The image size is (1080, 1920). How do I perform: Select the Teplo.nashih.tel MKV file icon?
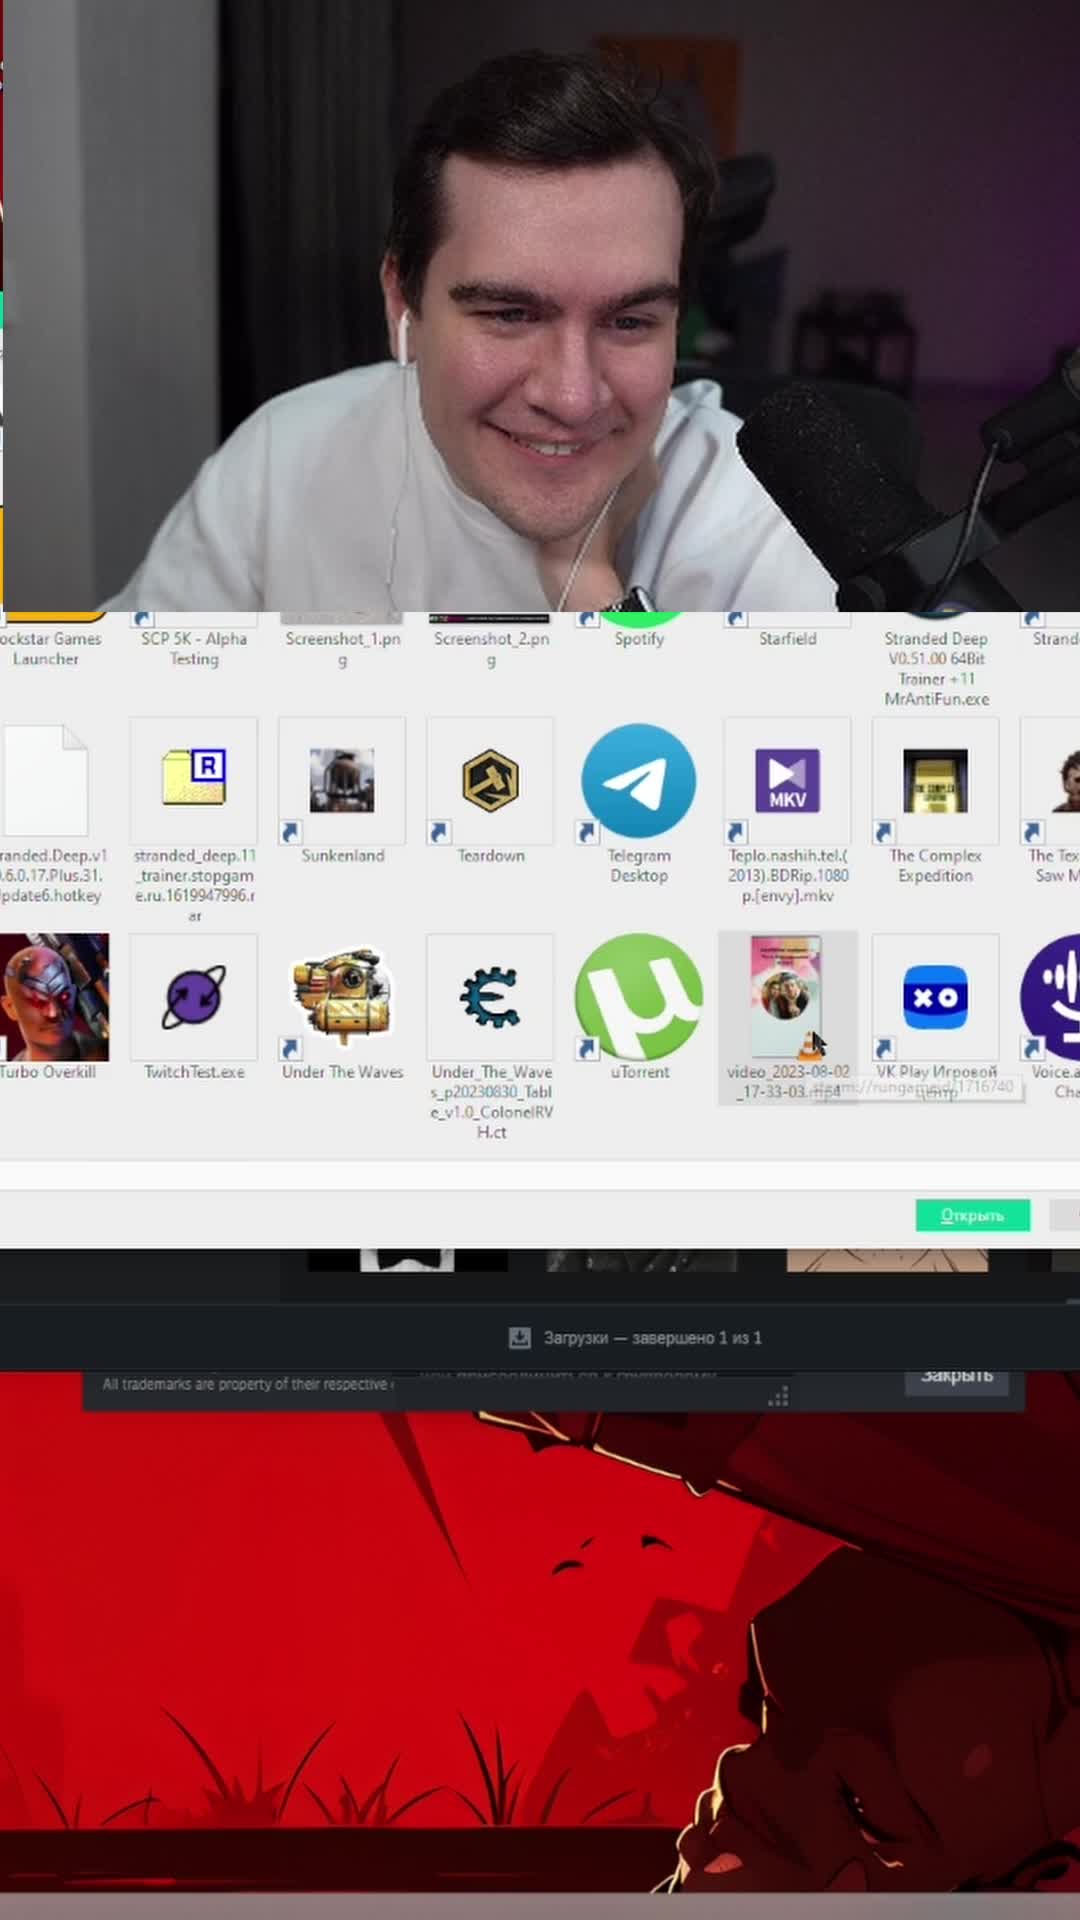pos(787,780)
